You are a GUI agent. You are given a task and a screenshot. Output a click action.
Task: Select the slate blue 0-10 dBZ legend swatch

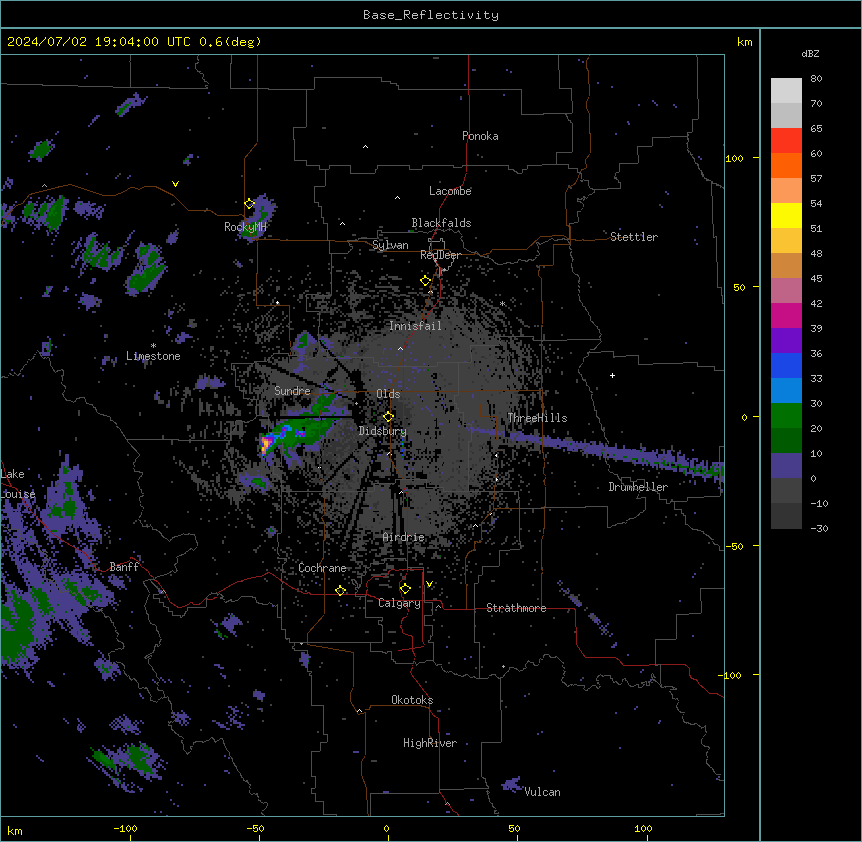pyautogui.click(x=786, y=466)
